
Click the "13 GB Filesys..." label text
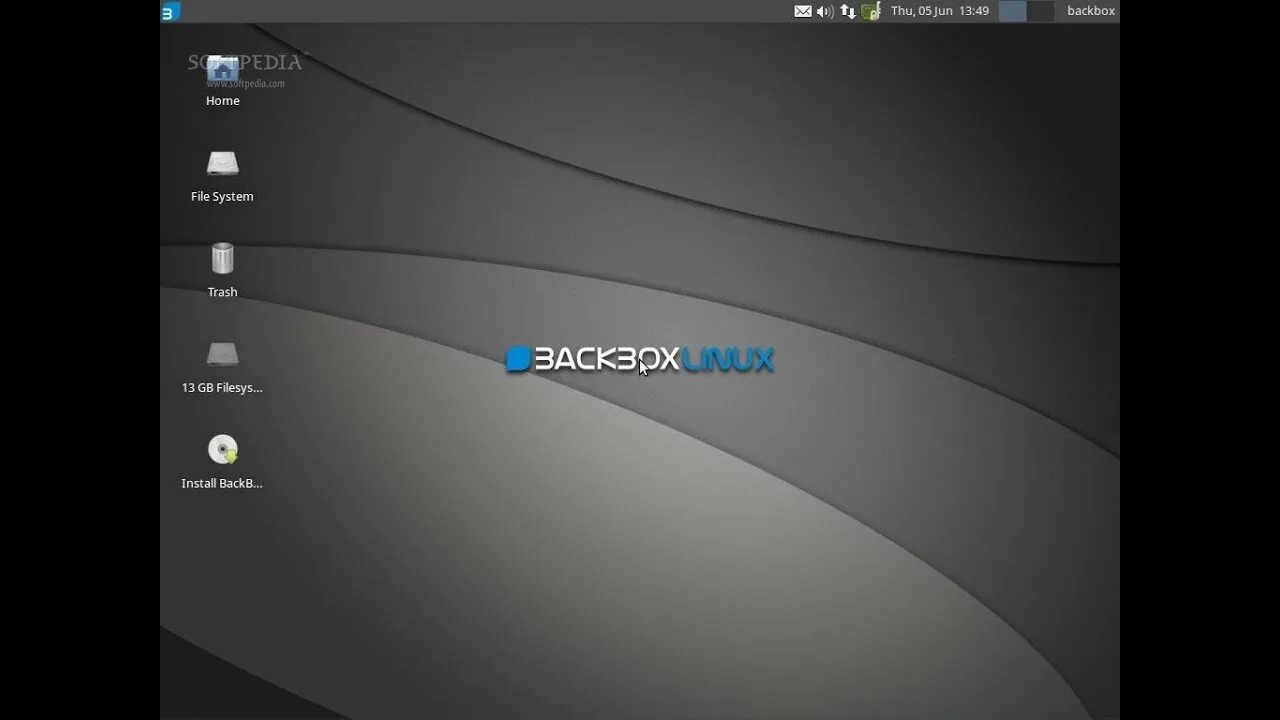[222, 388]
